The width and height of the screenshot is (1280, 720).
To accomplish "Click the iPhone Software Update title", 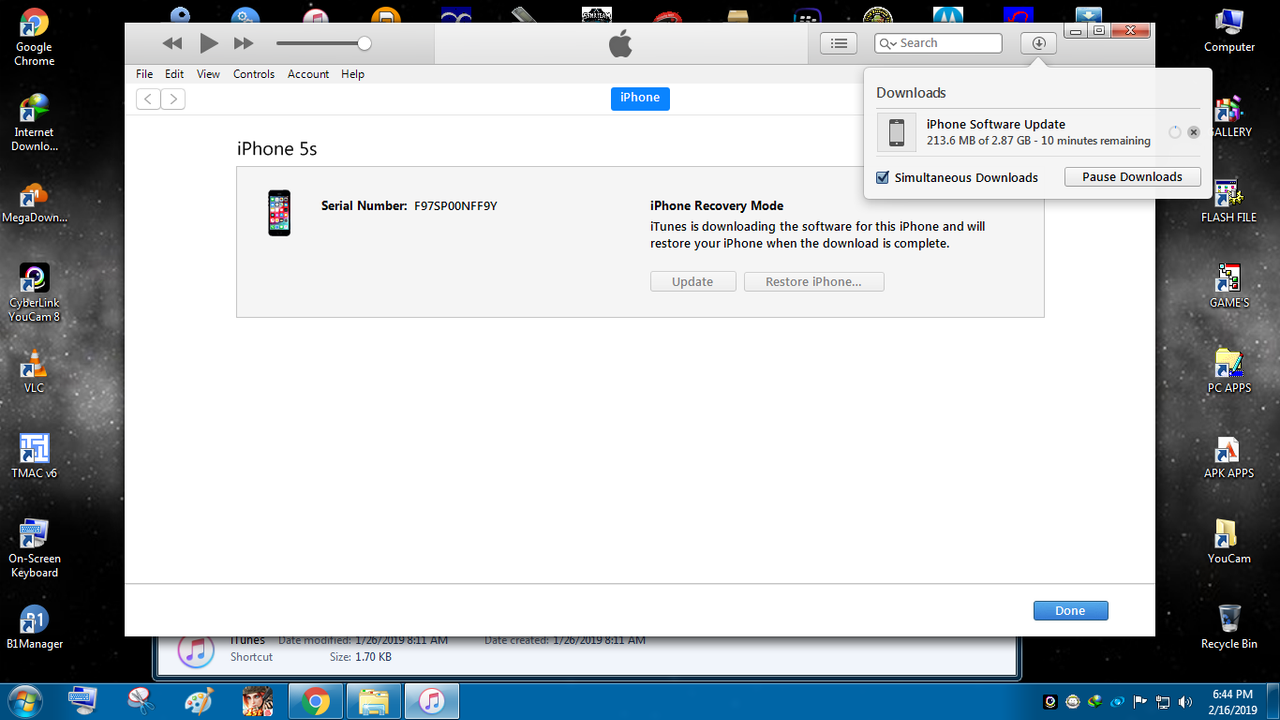I will [x=996, y=124].
